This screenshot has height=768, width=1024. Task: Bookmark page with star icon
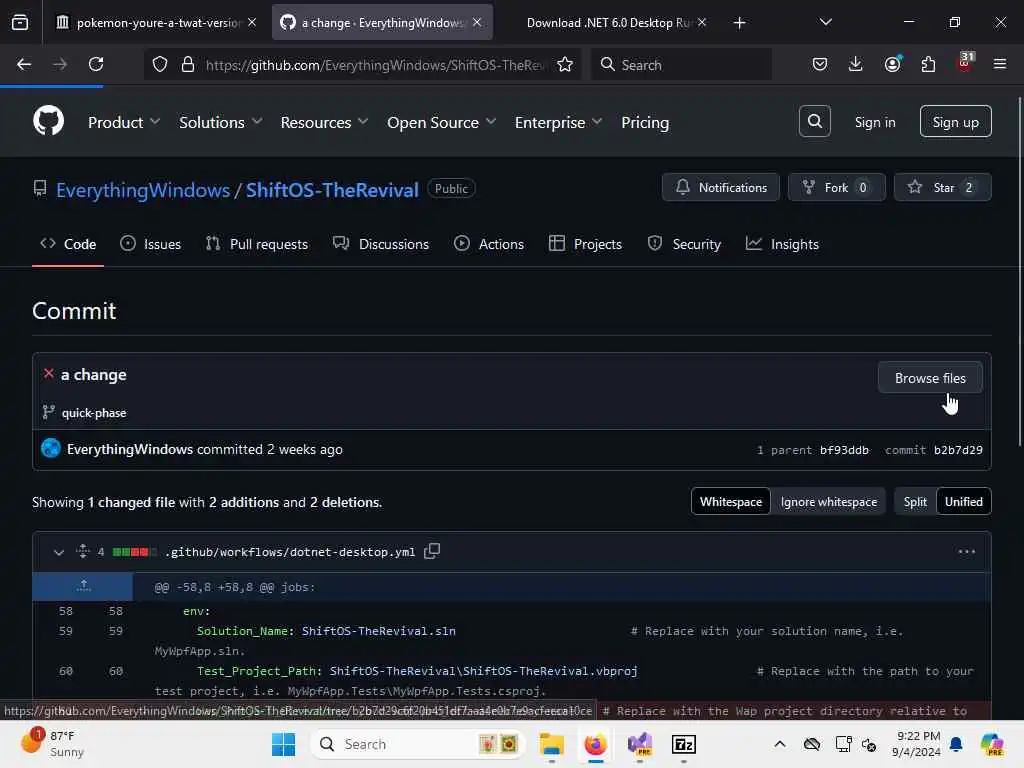[x=565, y=64]
